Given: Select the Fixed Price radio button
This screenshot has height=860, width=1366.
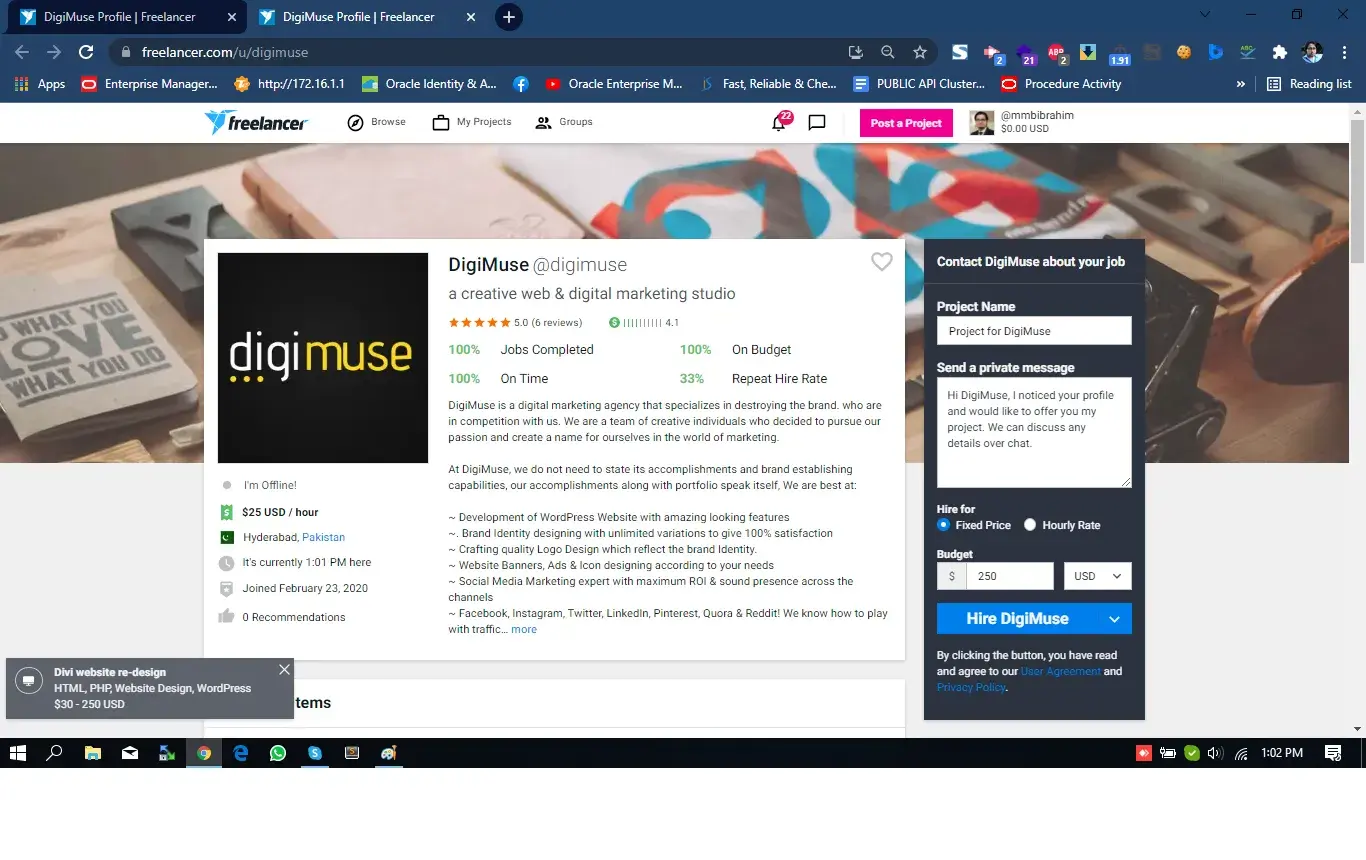Looking at the screenshot, I should pos(944,525).
